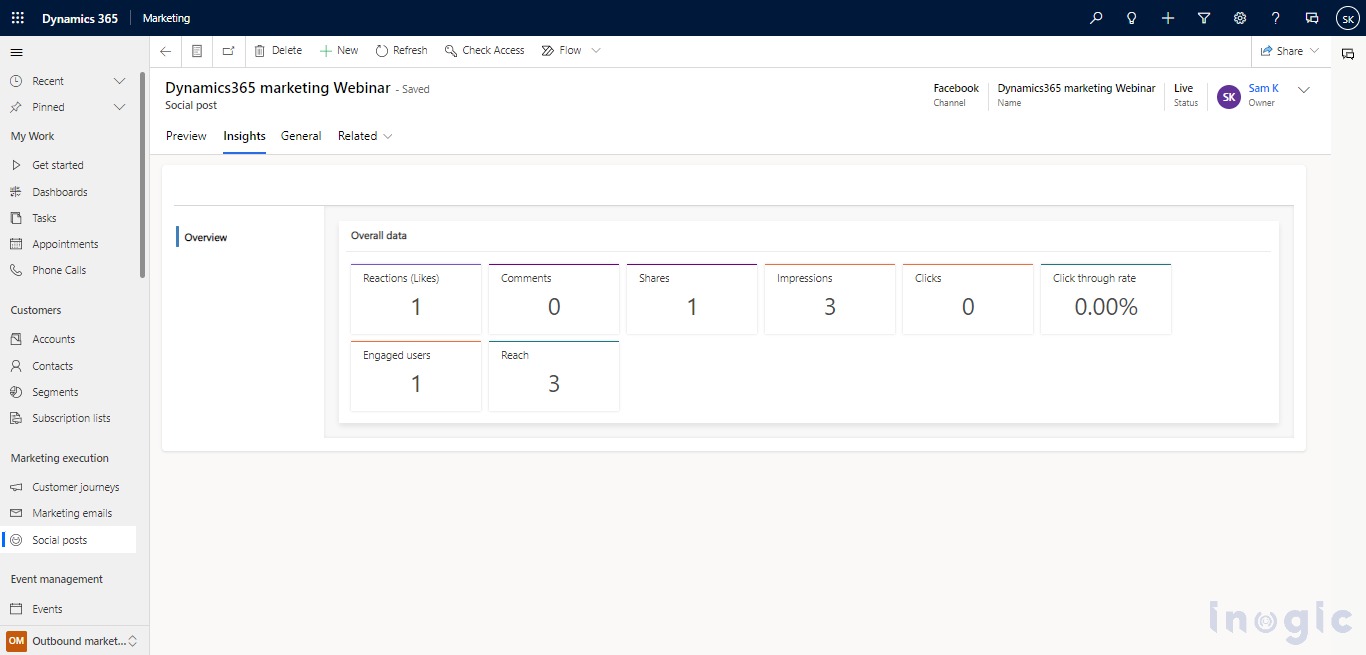The height and width of the screenshot is (655, 1366).
Task: Expand the Flow dropdown chevron
Action: coord(596,51)
